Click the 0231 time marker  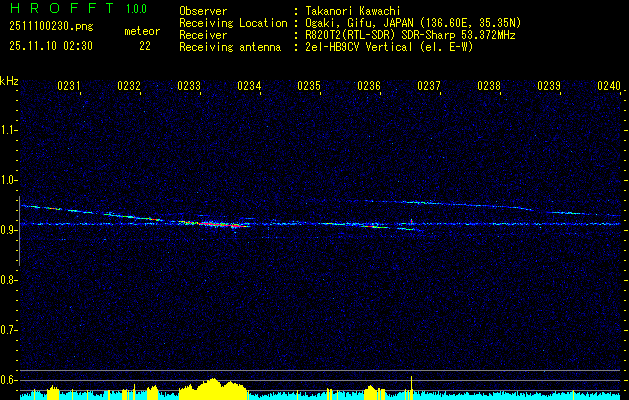point(69,86)
